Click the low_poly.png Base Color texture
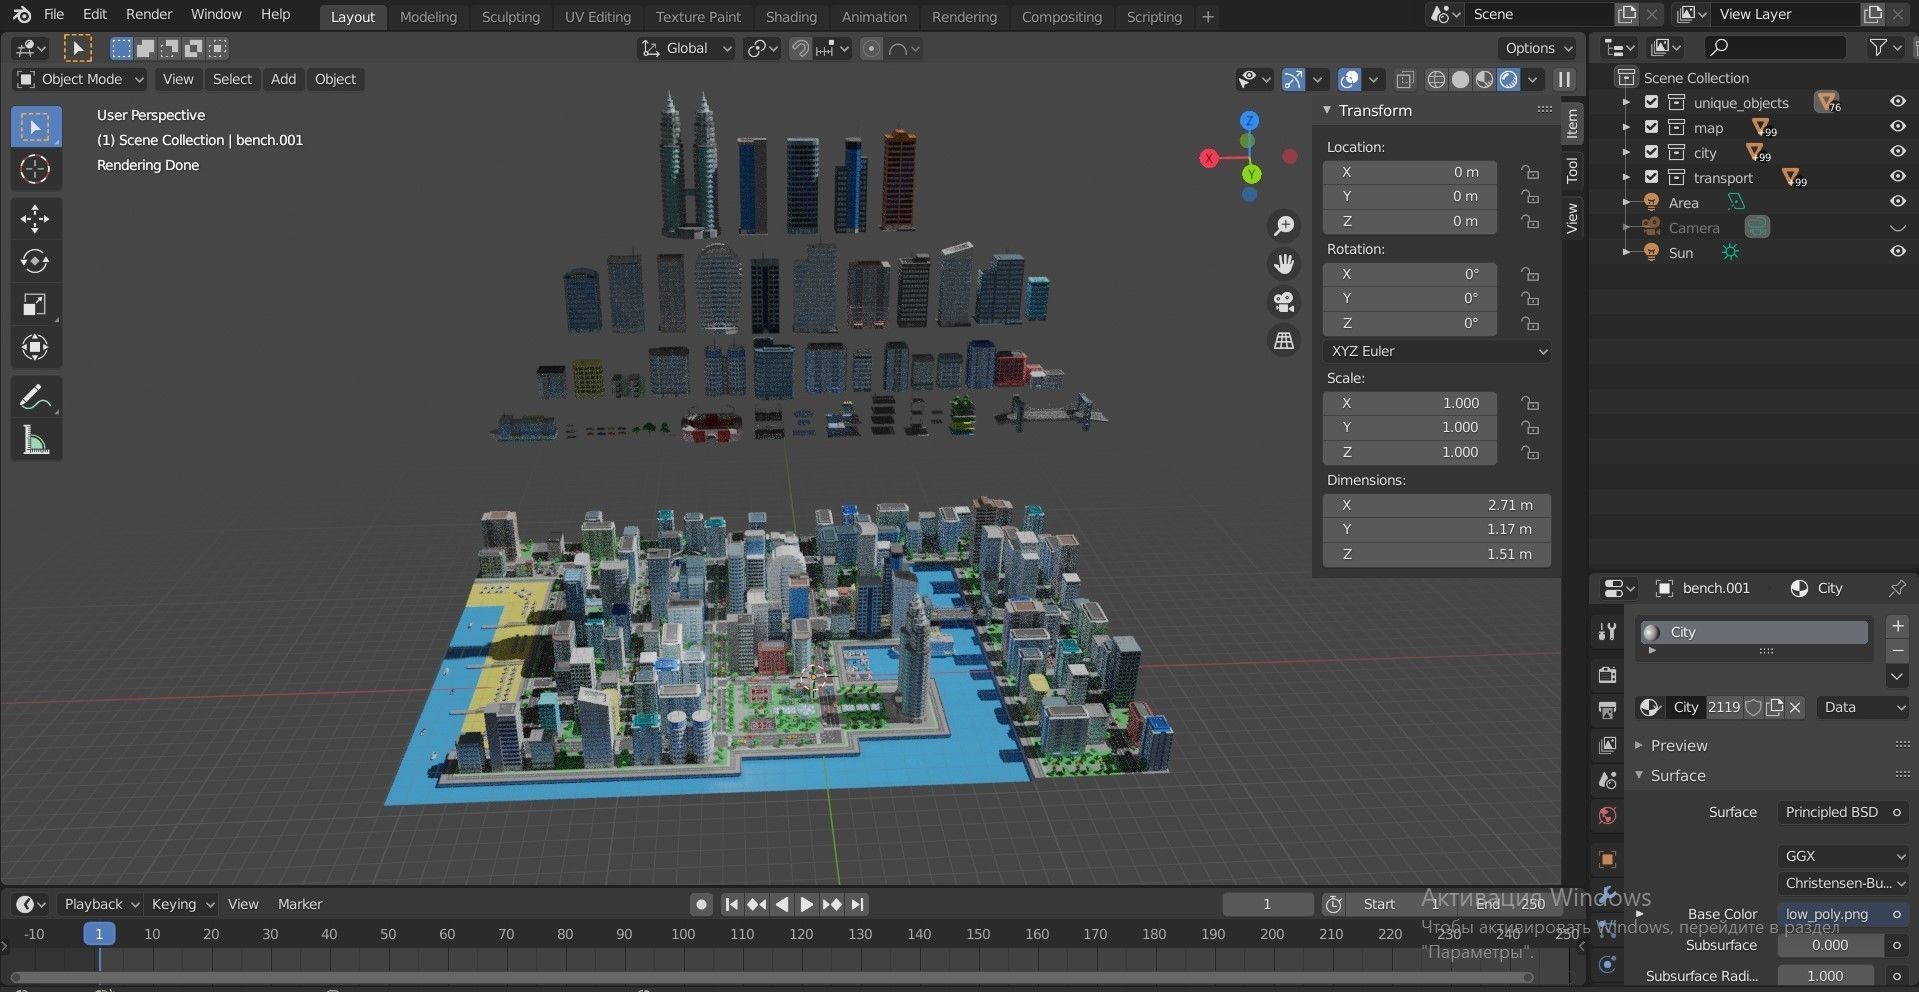The height and width of the screenshot is (992, 1919). coord(1828,914)
